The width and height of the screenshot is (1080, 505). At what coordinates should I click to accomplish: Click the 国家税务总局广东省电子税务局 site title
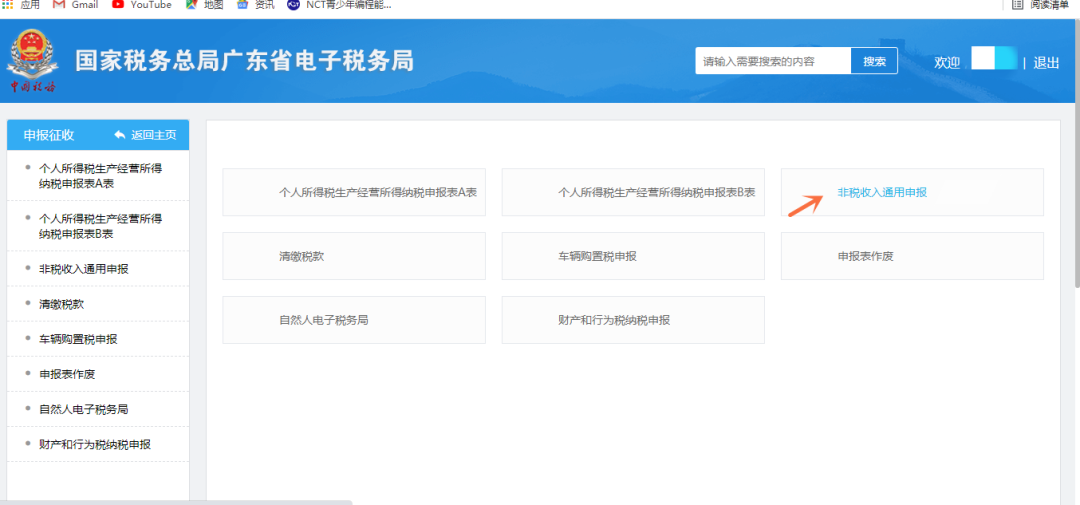click(245, 61)
